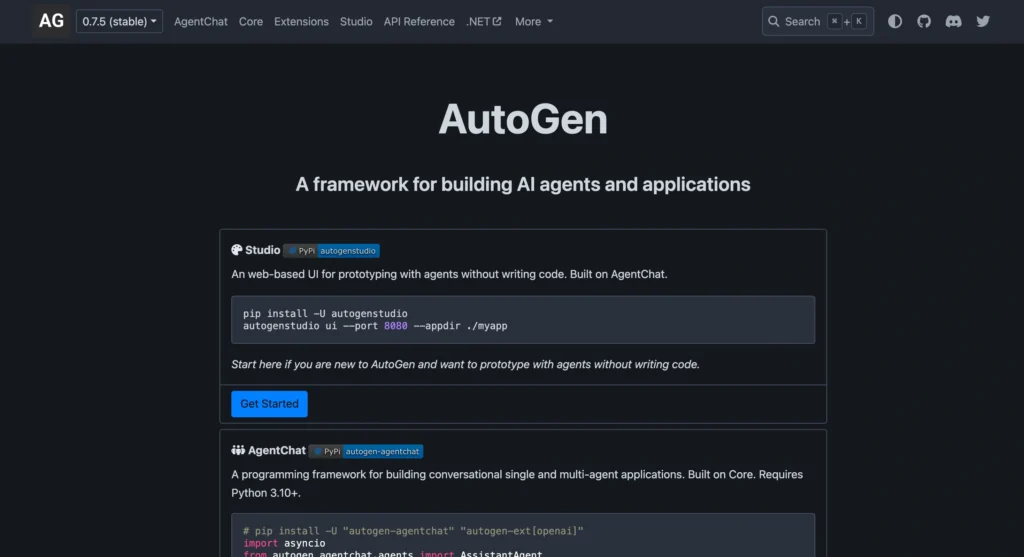Go to the Core nav section
Viewport: 1024px width, 557px height.
(251, 22)
